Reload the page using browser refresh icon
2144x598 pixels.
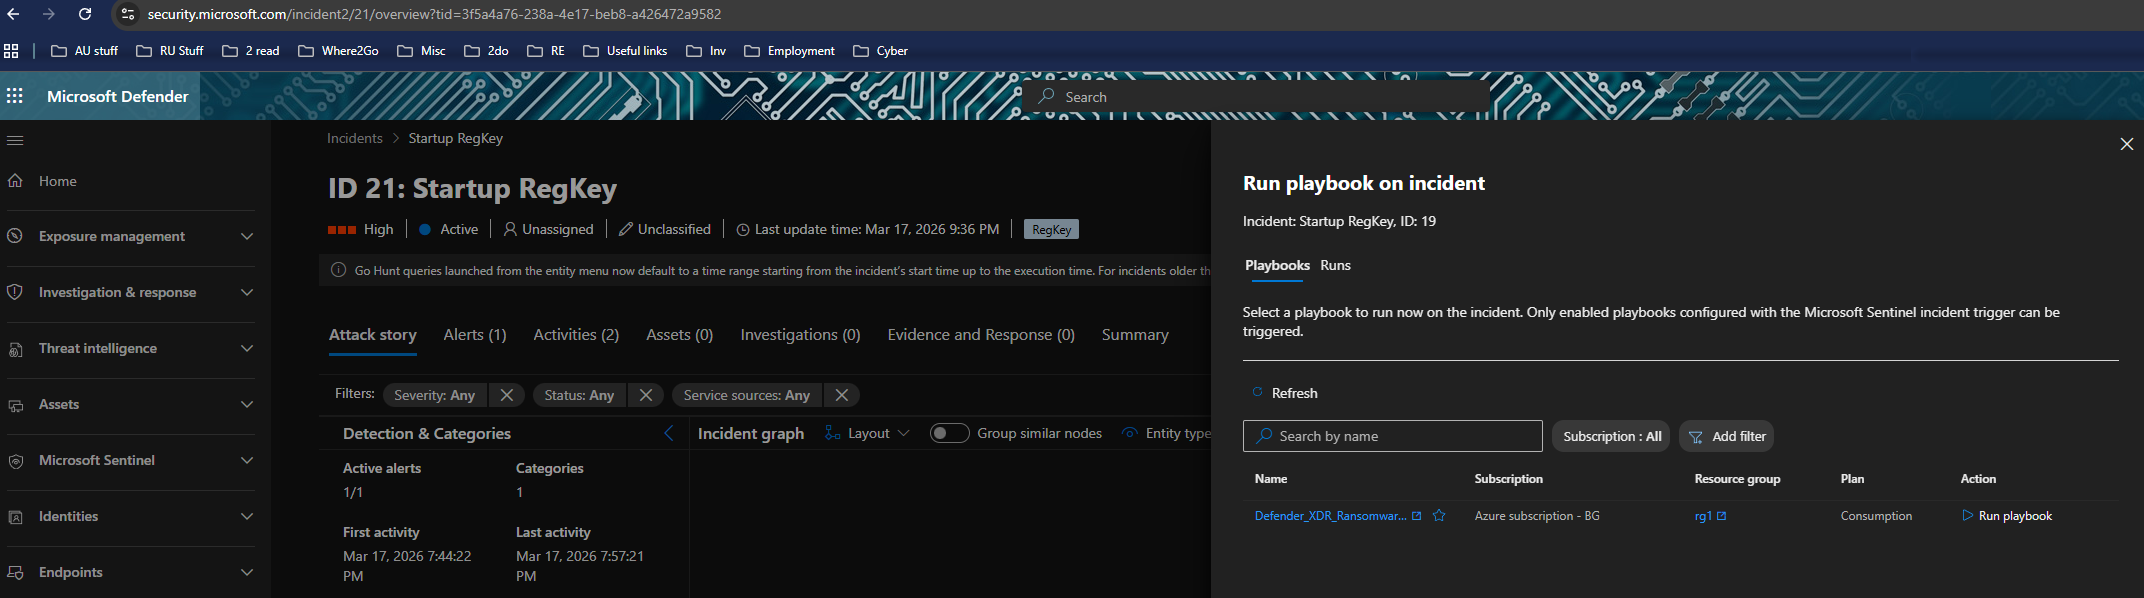(x=85, y=14)
